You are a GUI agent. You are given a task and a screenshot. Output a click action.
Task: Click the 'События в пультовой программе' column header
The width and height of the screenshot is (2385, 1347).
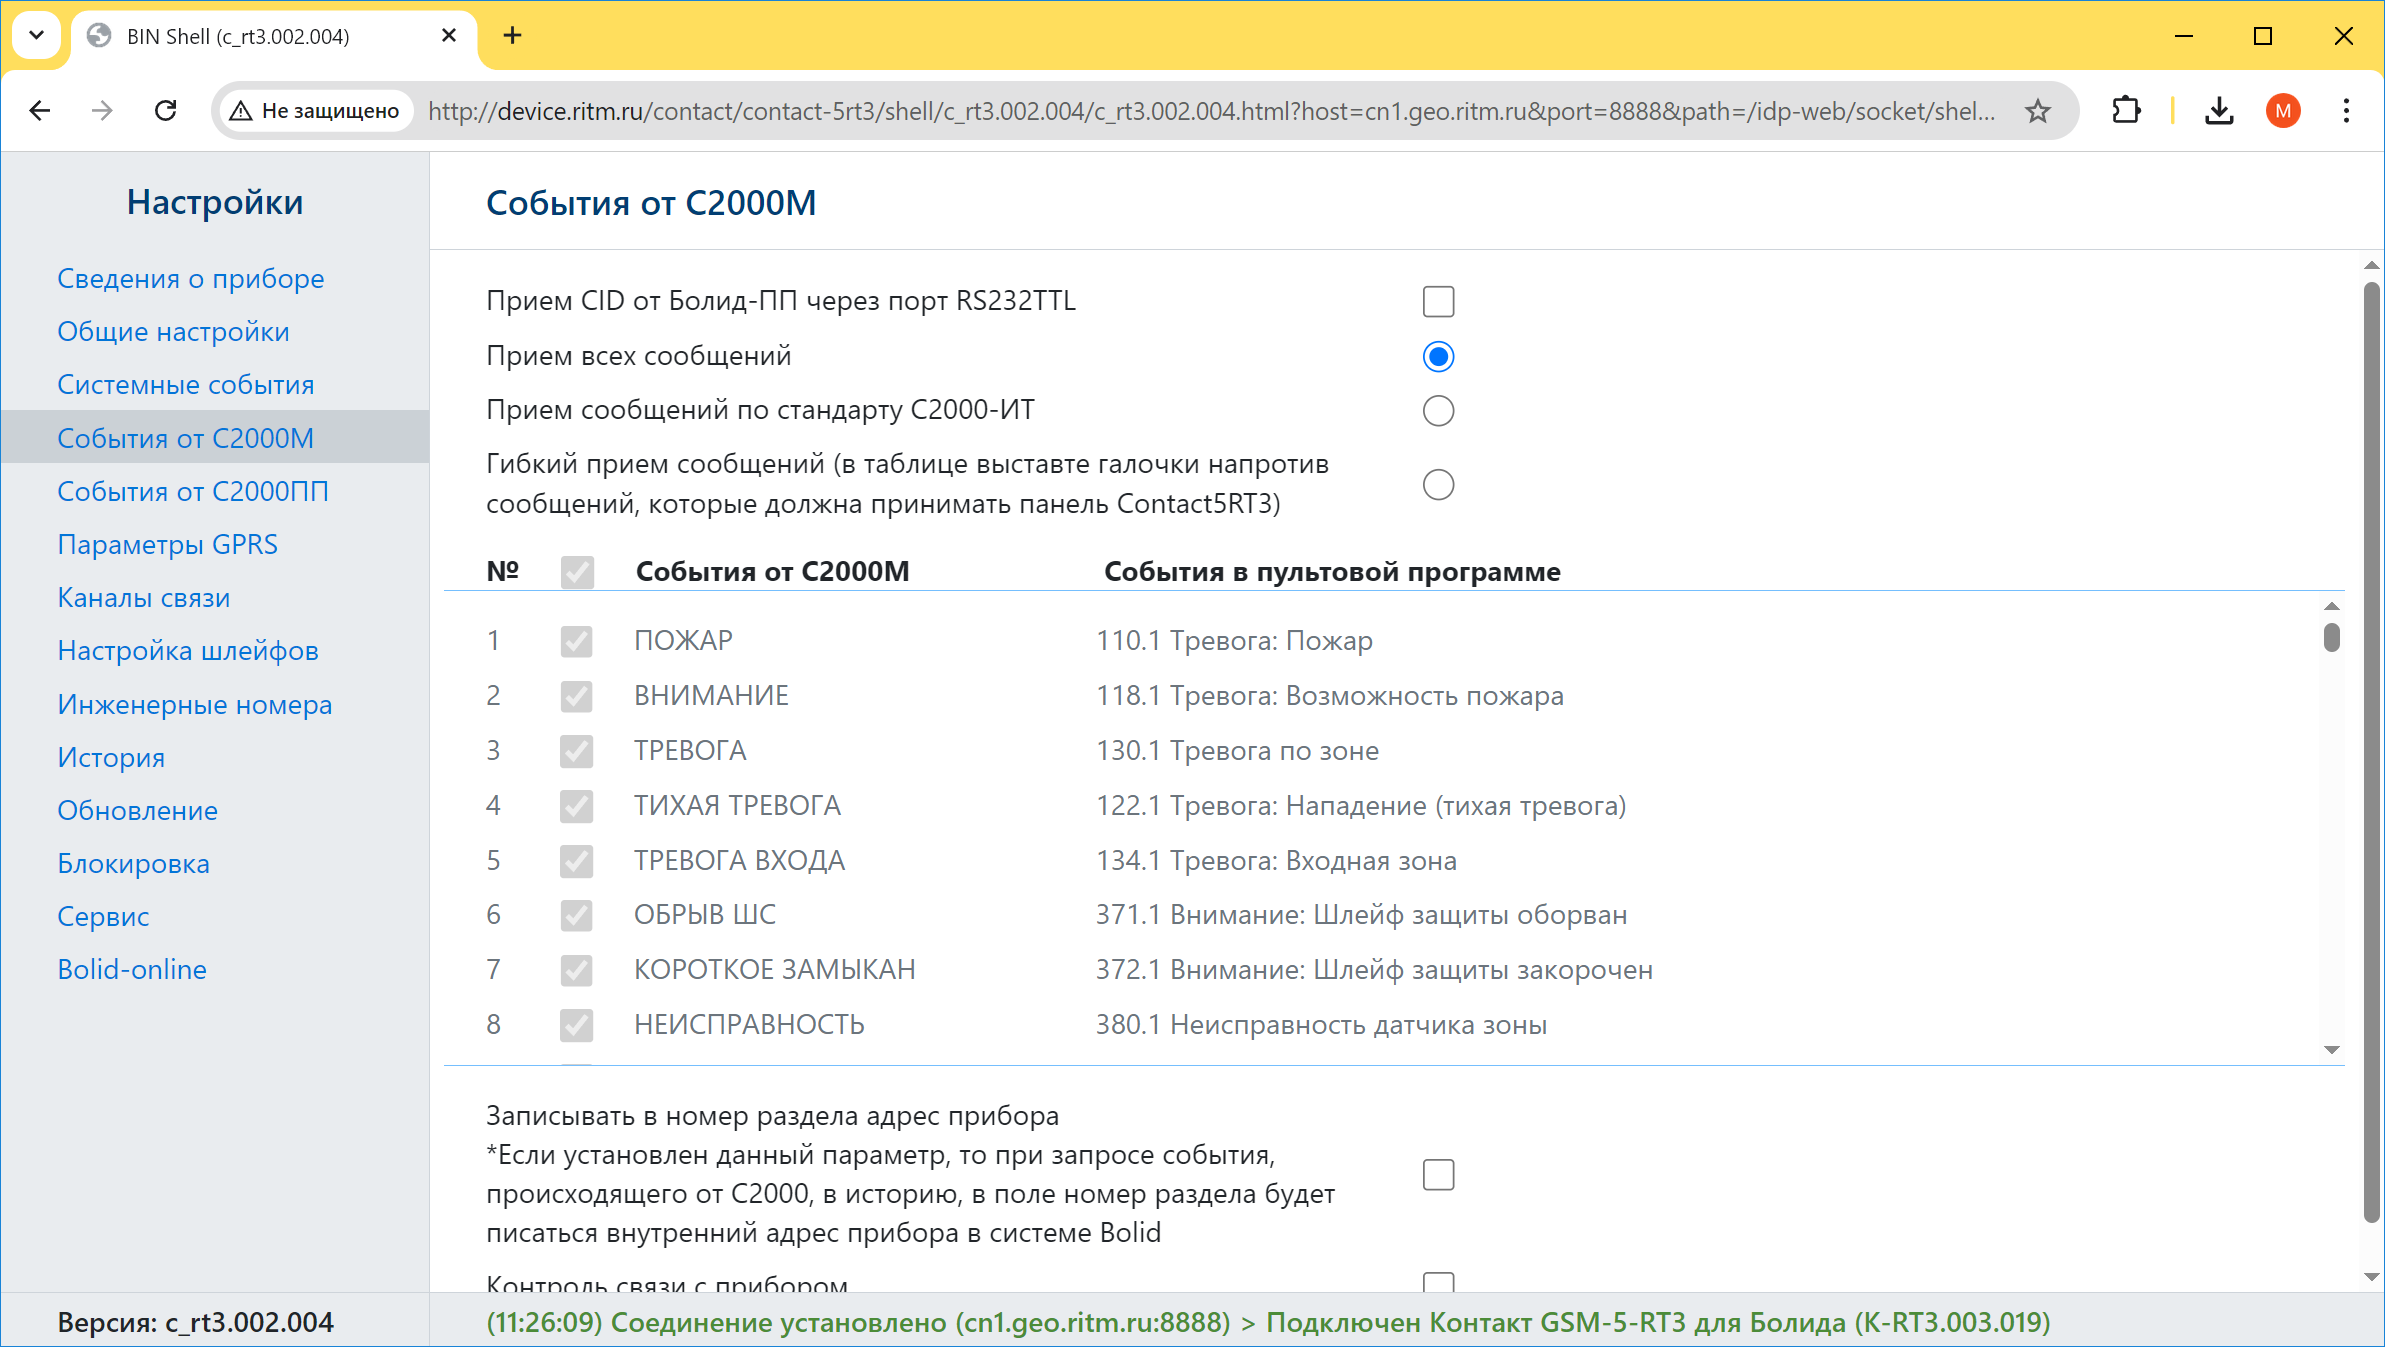(x=1332, y=571)
